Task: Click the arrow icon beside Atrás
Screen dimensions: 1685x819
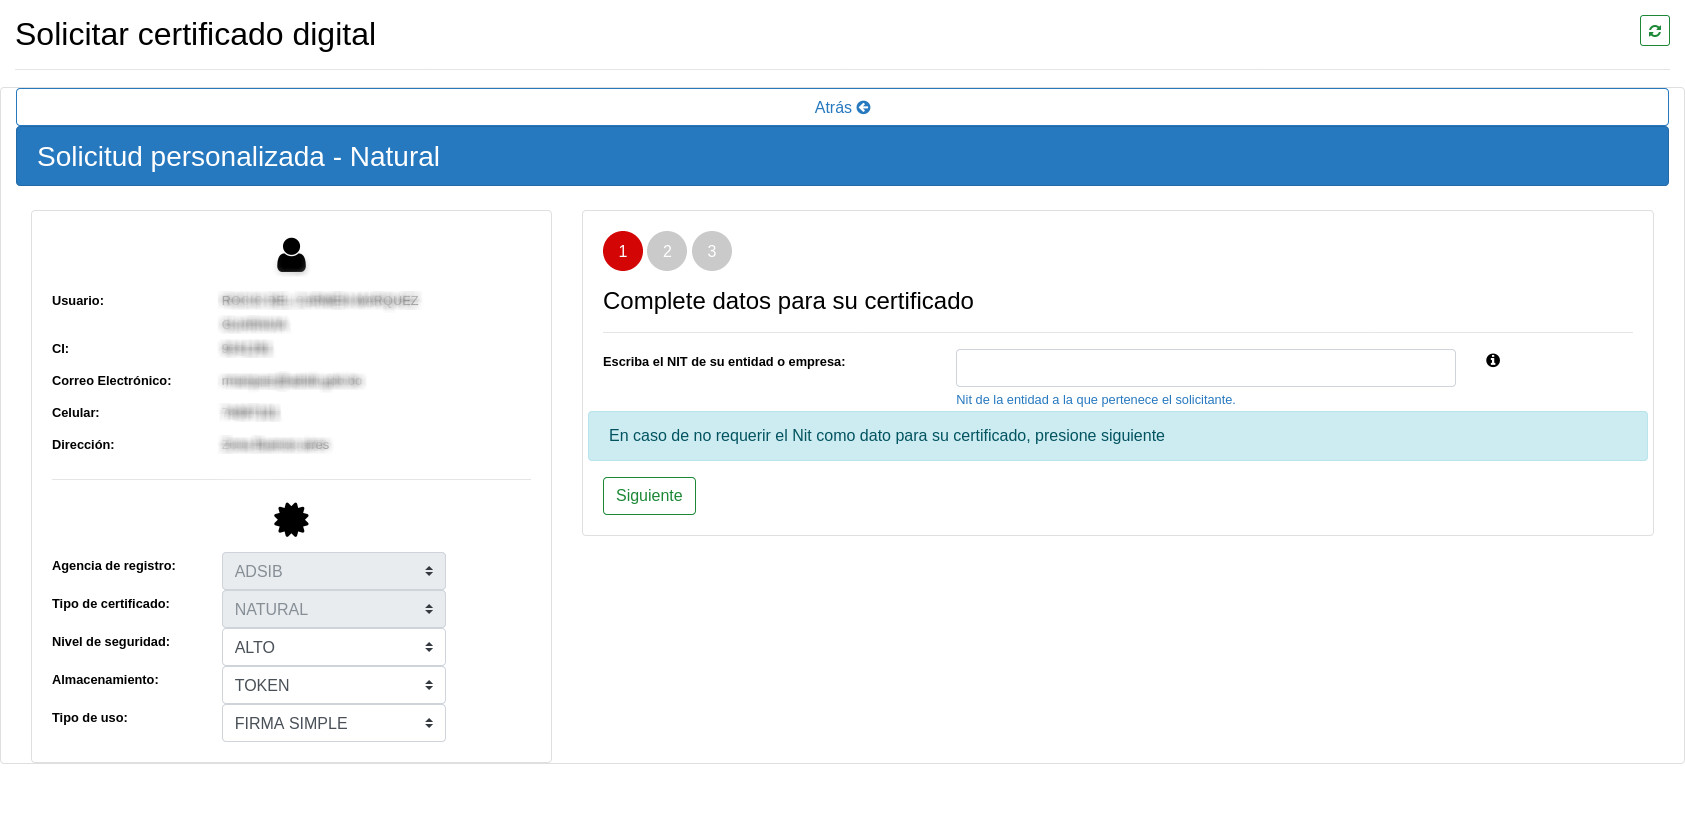Action: 864,108
